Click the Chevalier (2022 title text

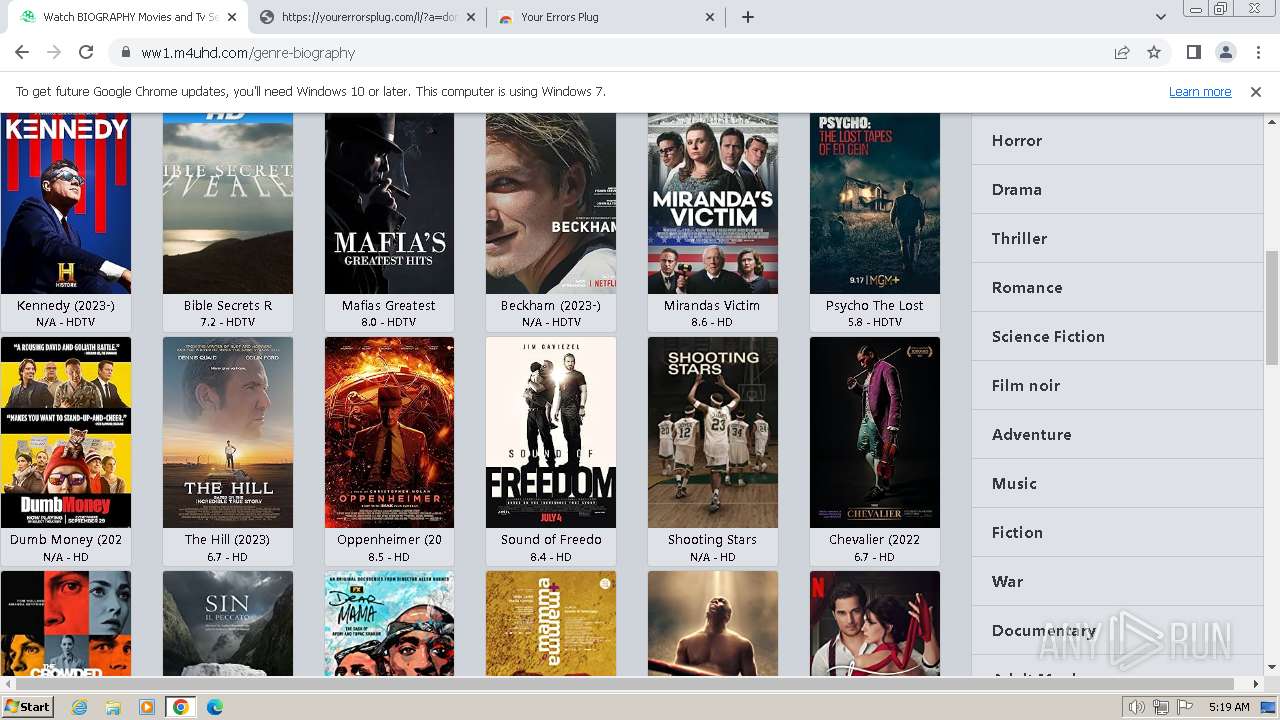(x=875, y=539)
